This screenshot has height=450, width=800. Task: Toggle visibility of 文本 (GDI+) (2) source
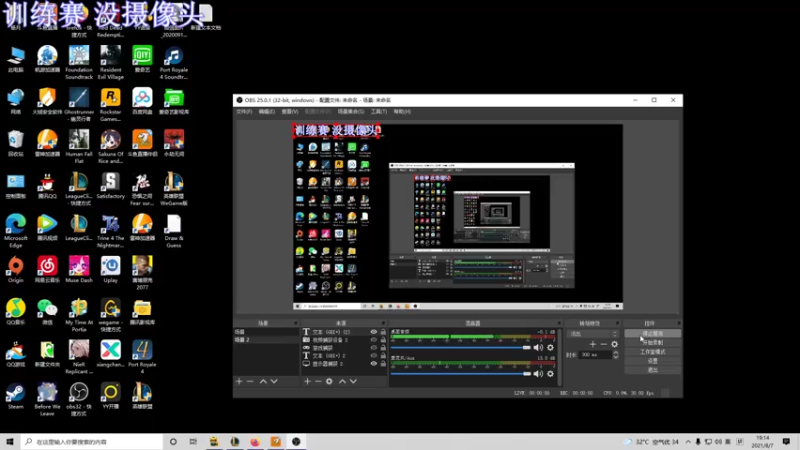pyautogui.click(x=373, y=332)
